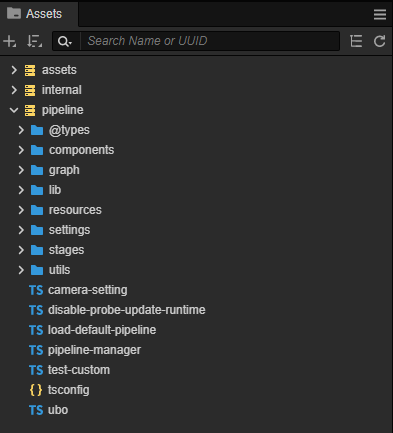Image resolution: width=393 pixels, height=433 pixels.
Task: Select the components folder name
Action: tap(82, 150)
